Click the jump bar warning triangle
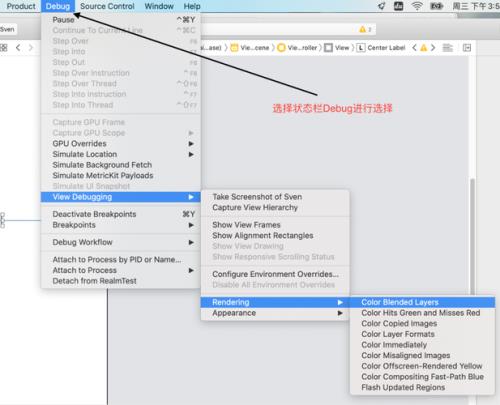The image size is (500, 405). coord(424,48)
